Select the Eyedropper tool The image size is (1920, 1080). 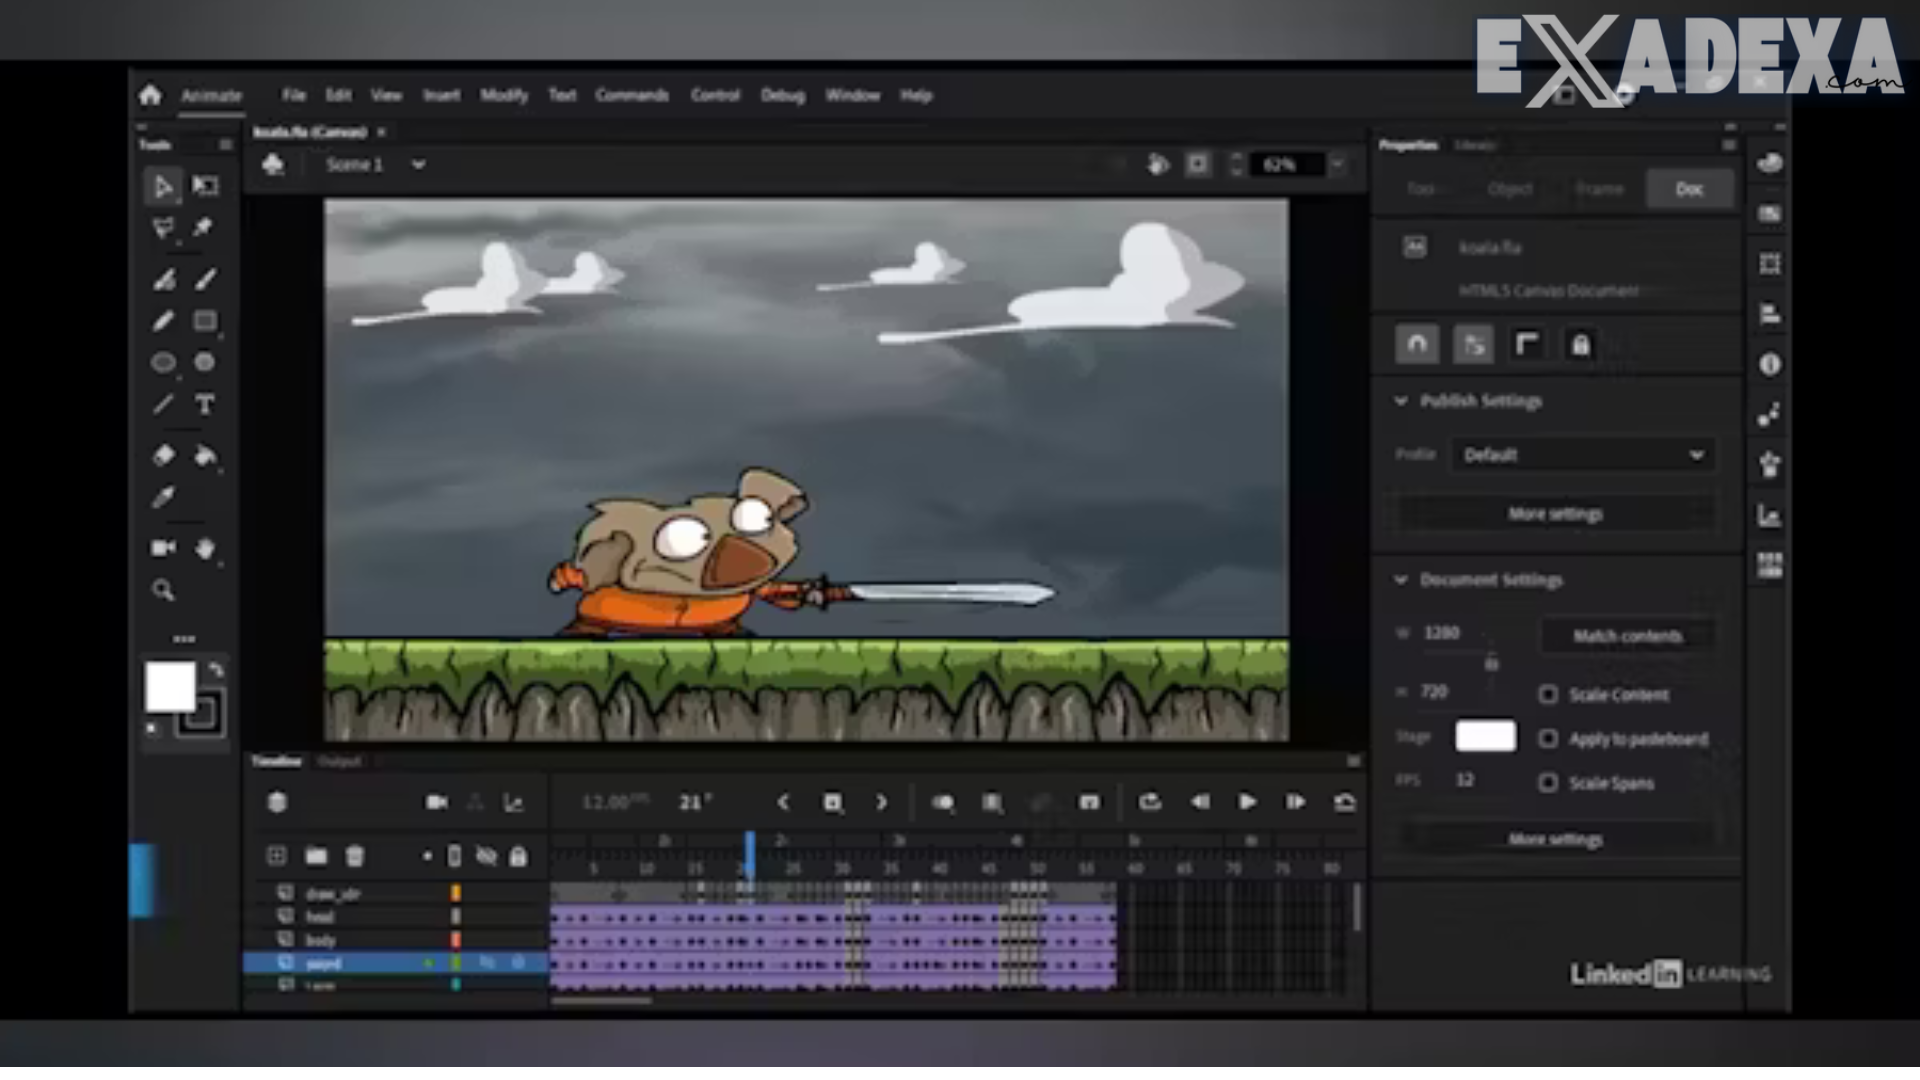(x=163, y=498)
